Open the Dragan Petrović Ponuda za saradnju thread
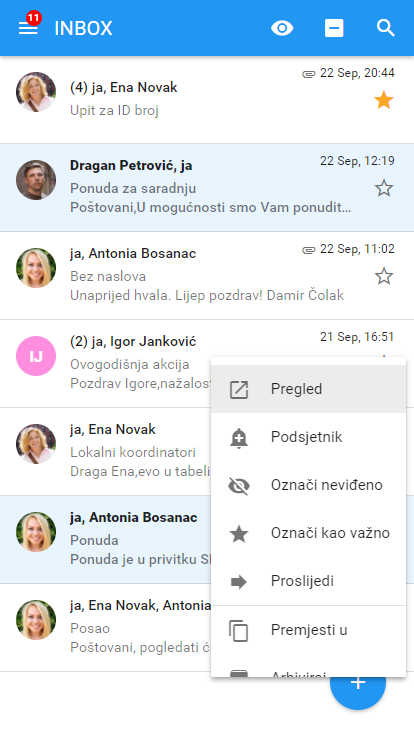This screenshot has height=736, width=414. coord(207,188)
